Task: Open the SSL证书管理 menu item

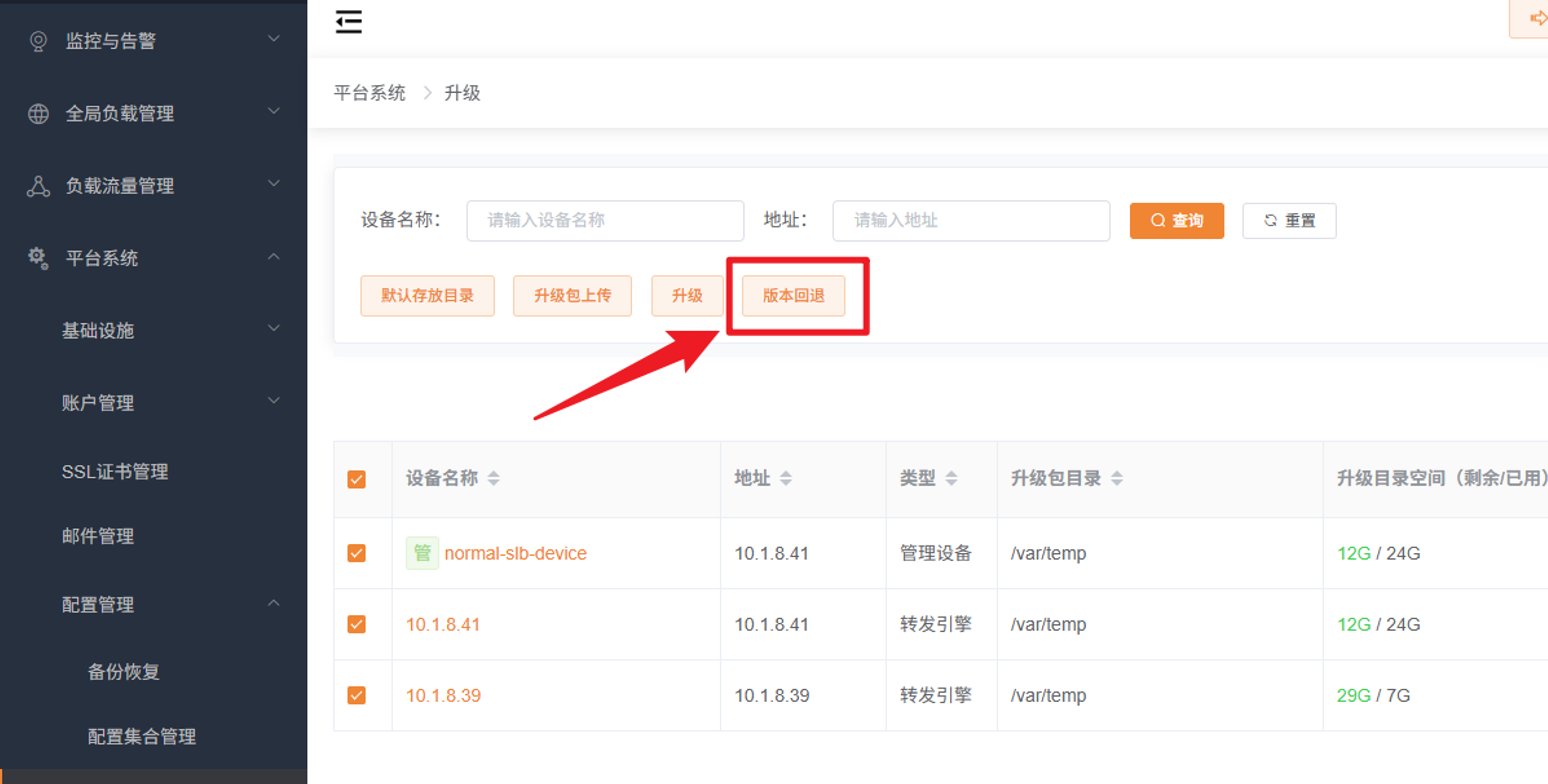Action: [x=115, y=472]
